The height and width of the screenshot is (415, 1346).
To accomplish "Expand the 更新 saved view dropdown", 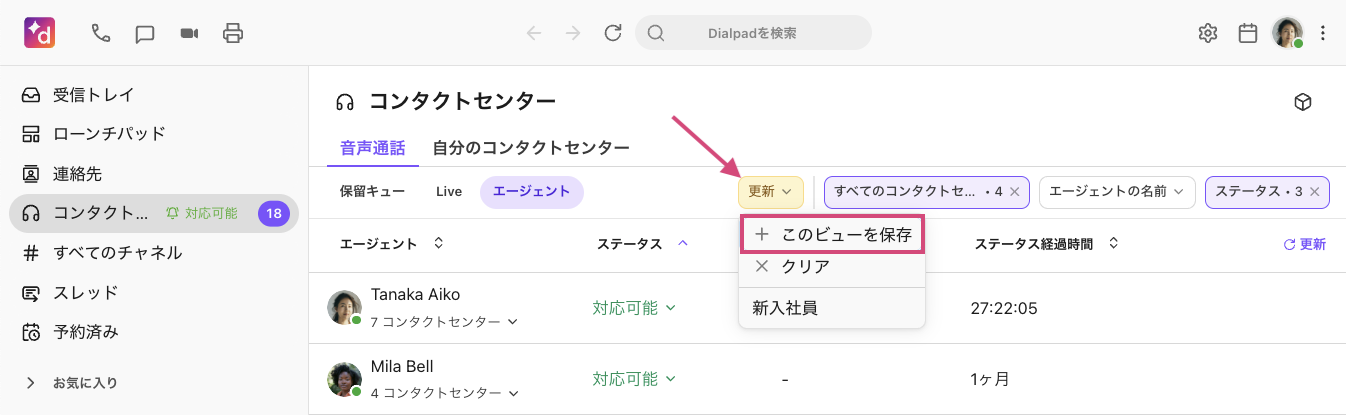I will tap(770, 191).
